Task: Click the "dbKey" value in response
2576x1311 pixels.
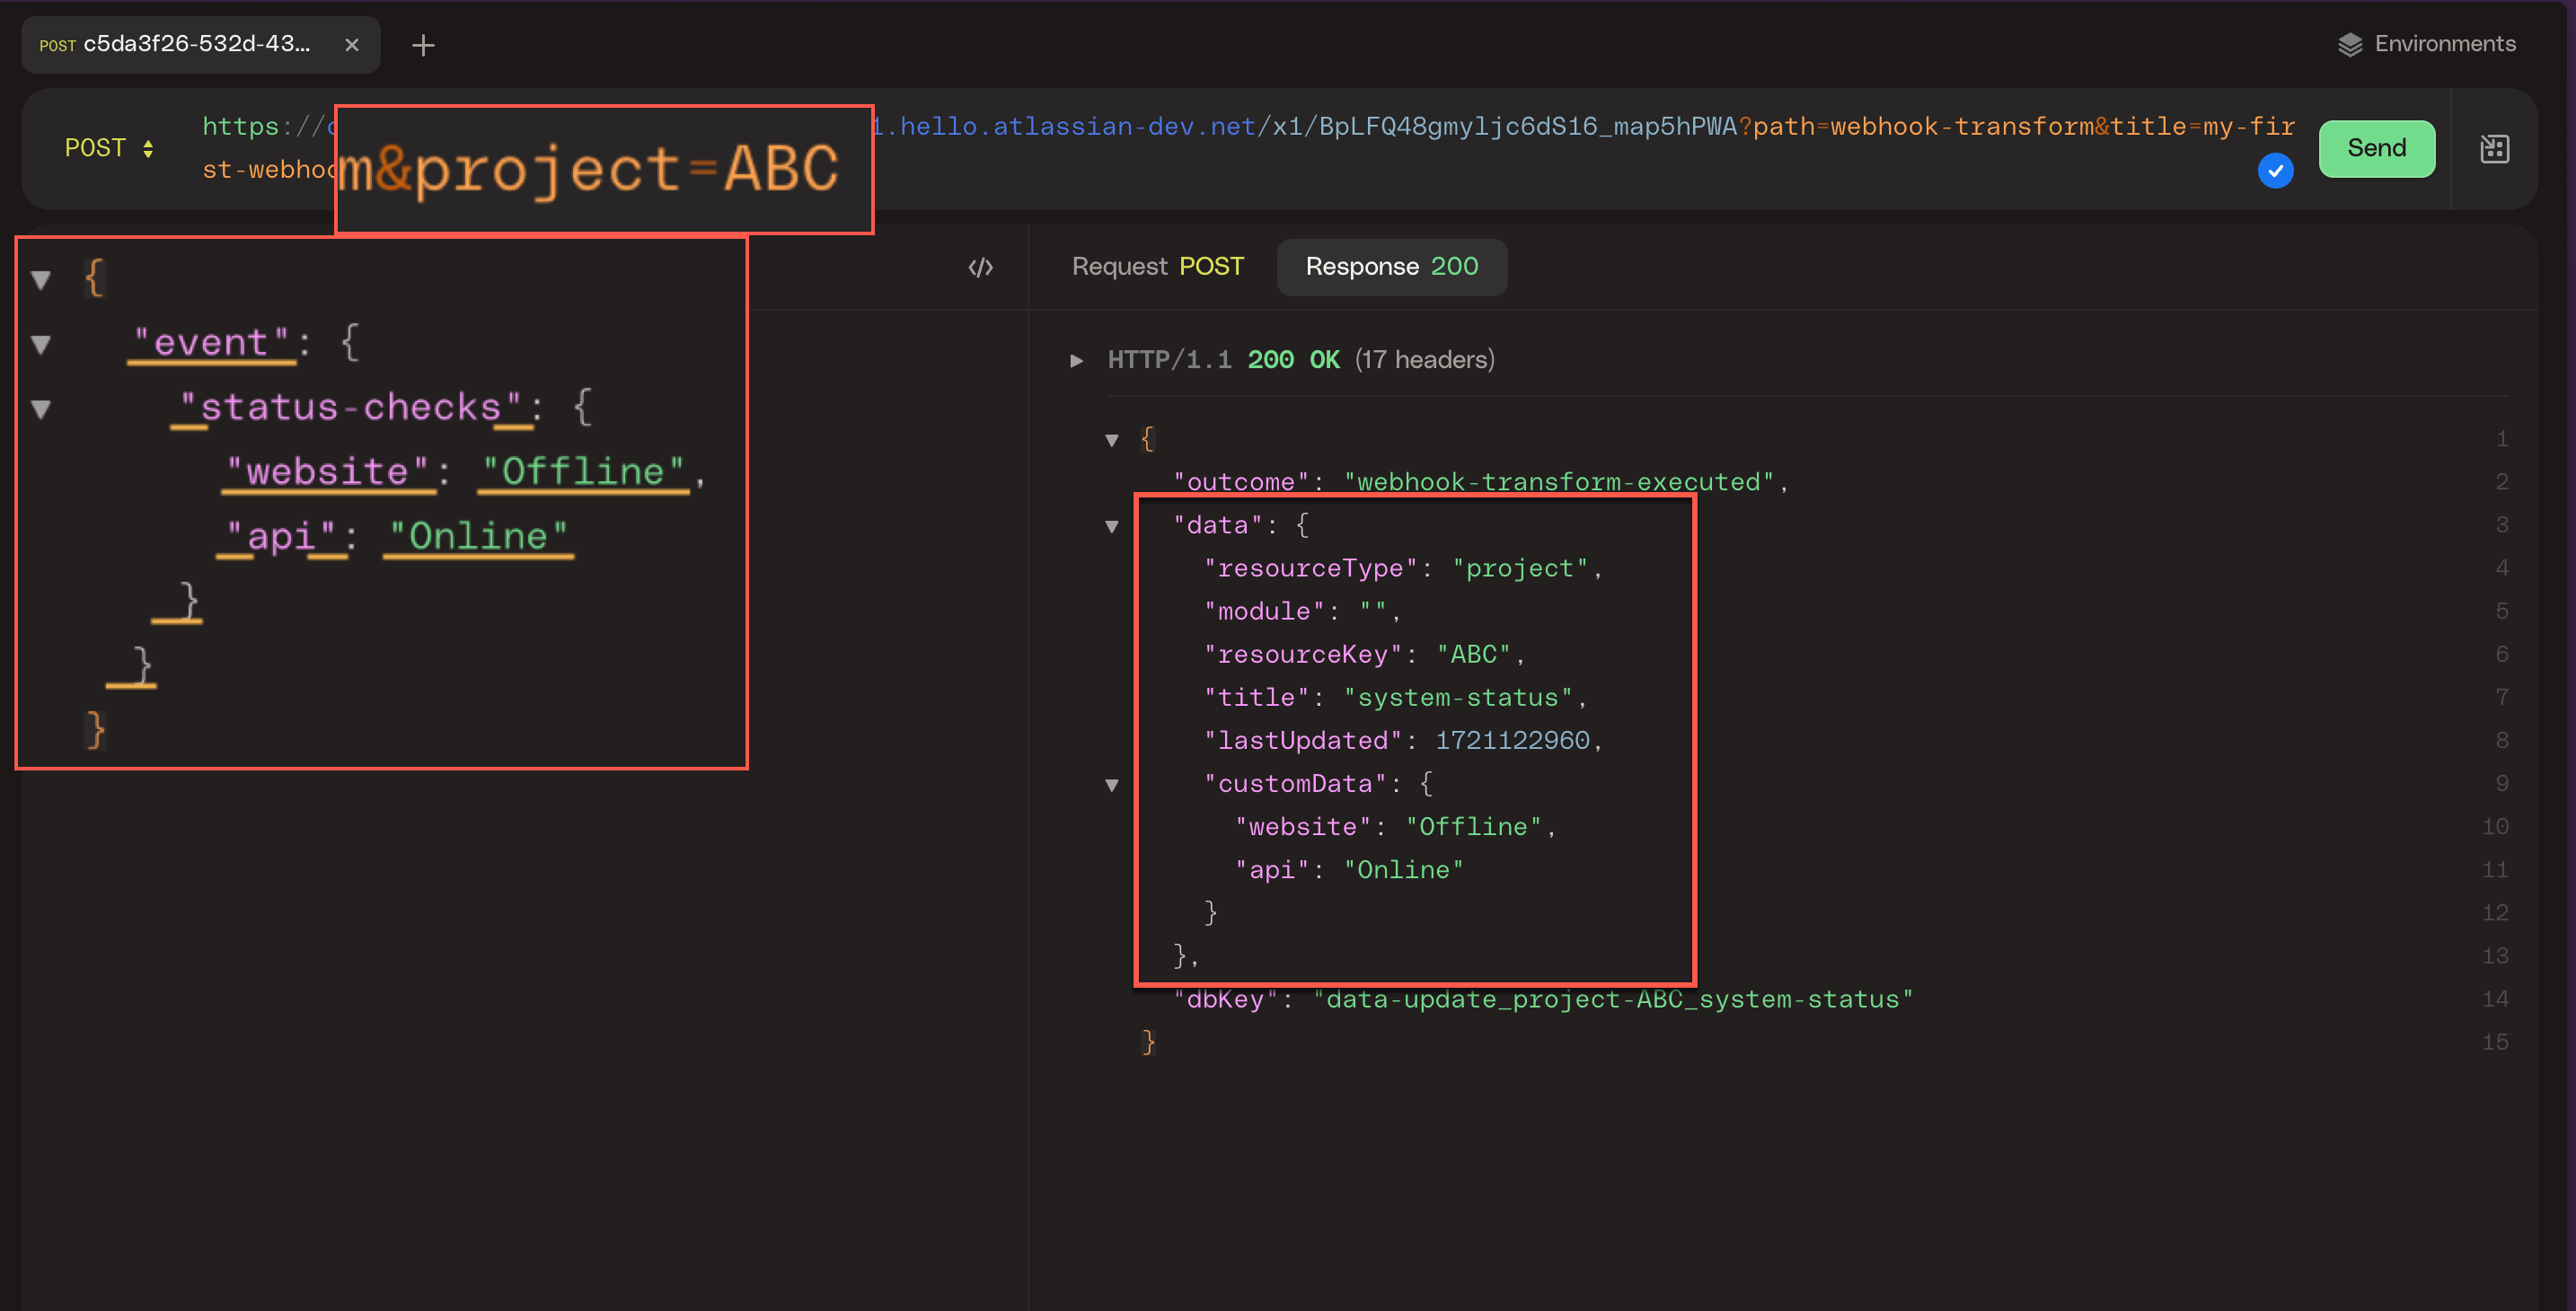Action: [1612, 999]
